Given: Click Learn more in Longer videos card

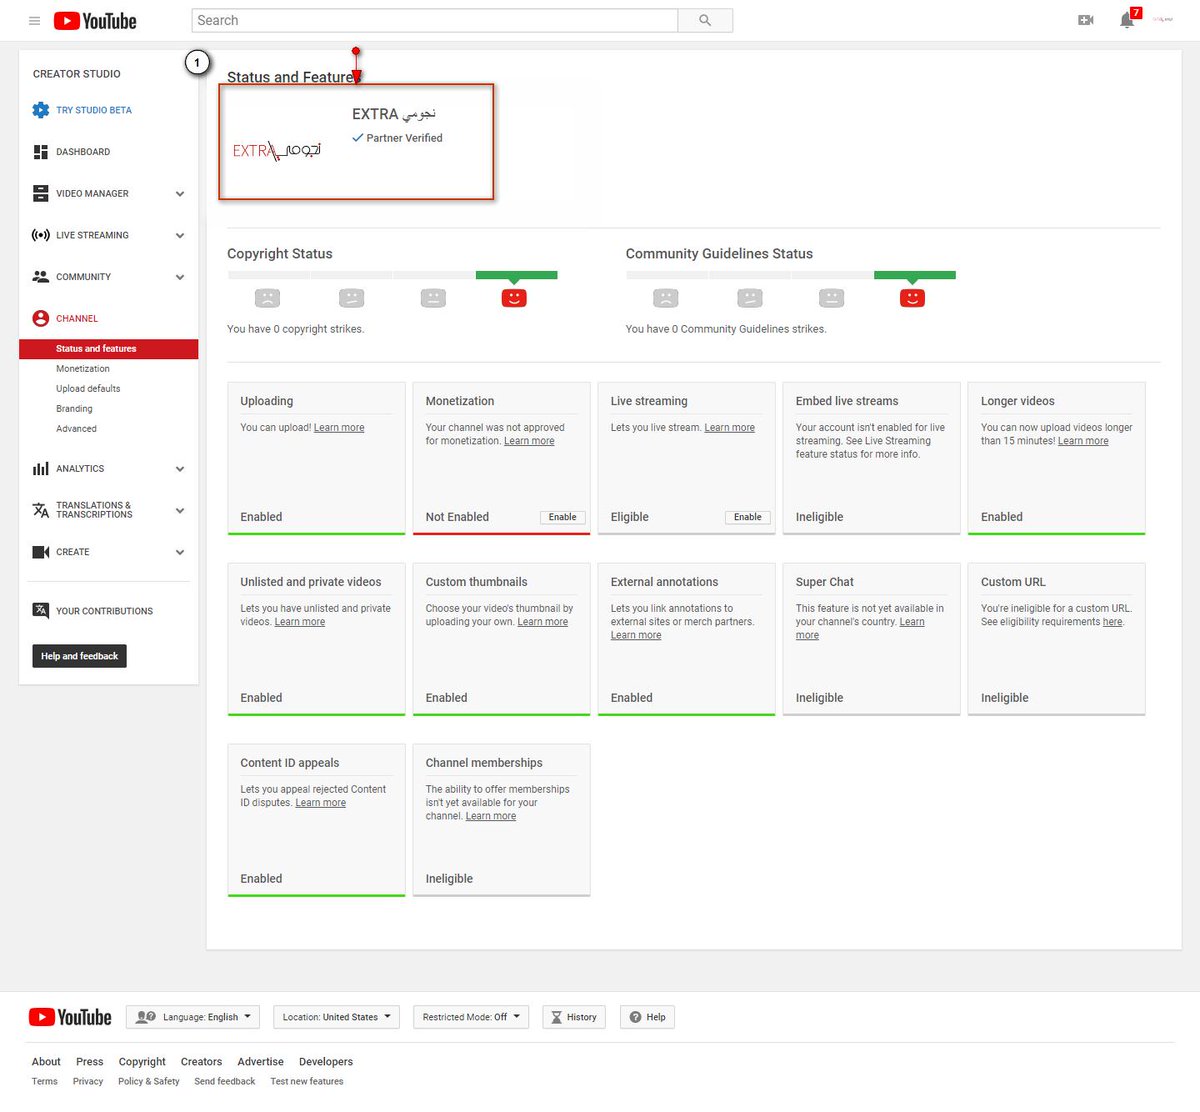Looking at the screenshot, I should pyautogui.click(x=1083, y=441).
